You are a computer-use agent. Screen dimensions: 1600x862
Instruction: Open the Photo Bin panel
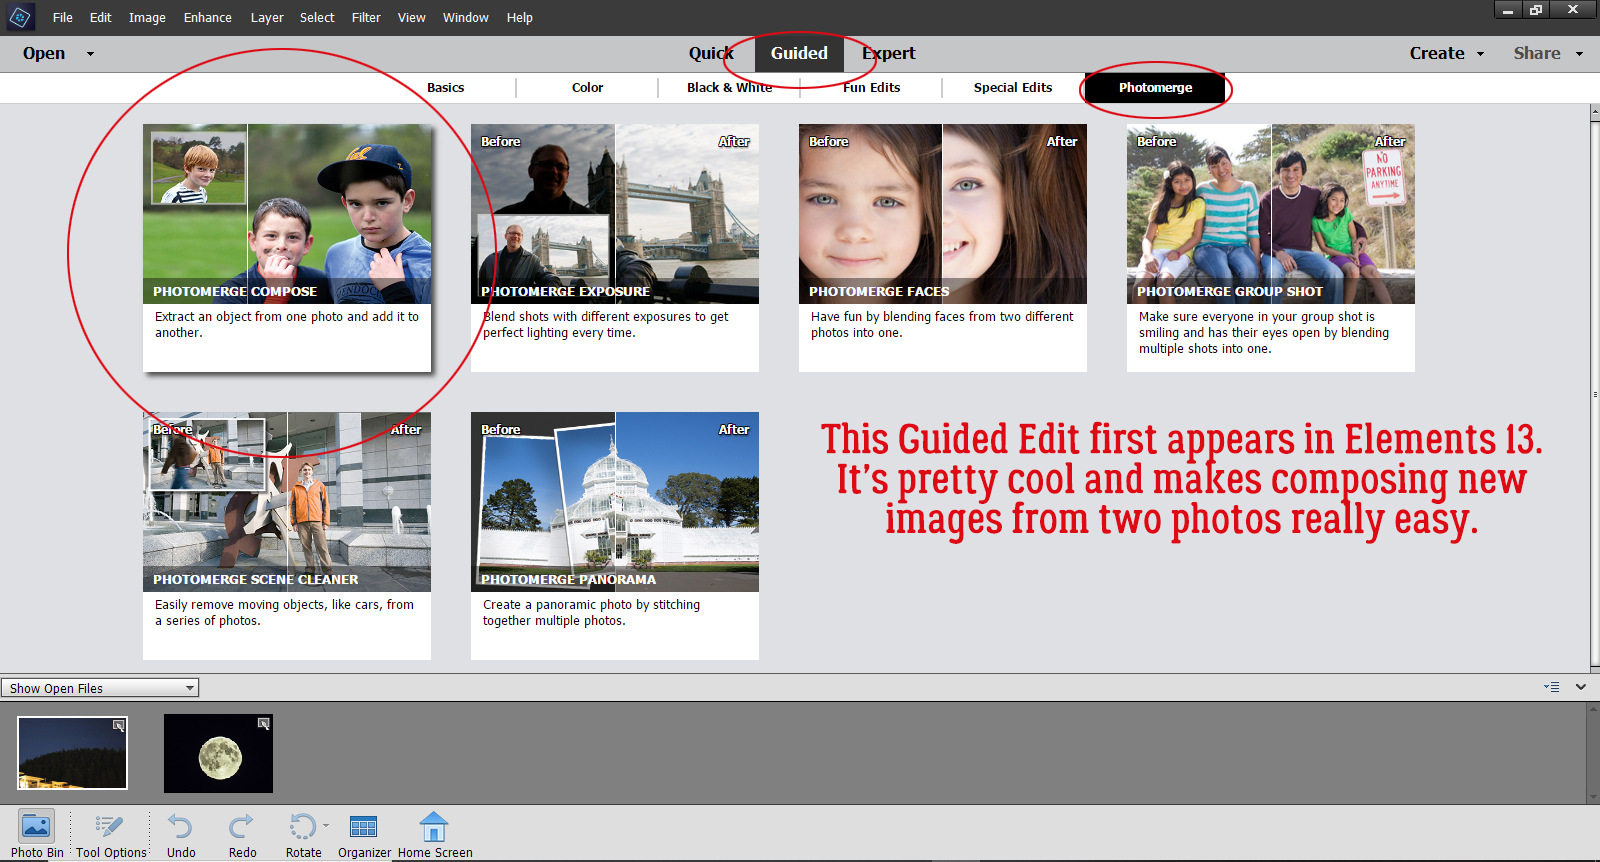click(x=37, y=834)
